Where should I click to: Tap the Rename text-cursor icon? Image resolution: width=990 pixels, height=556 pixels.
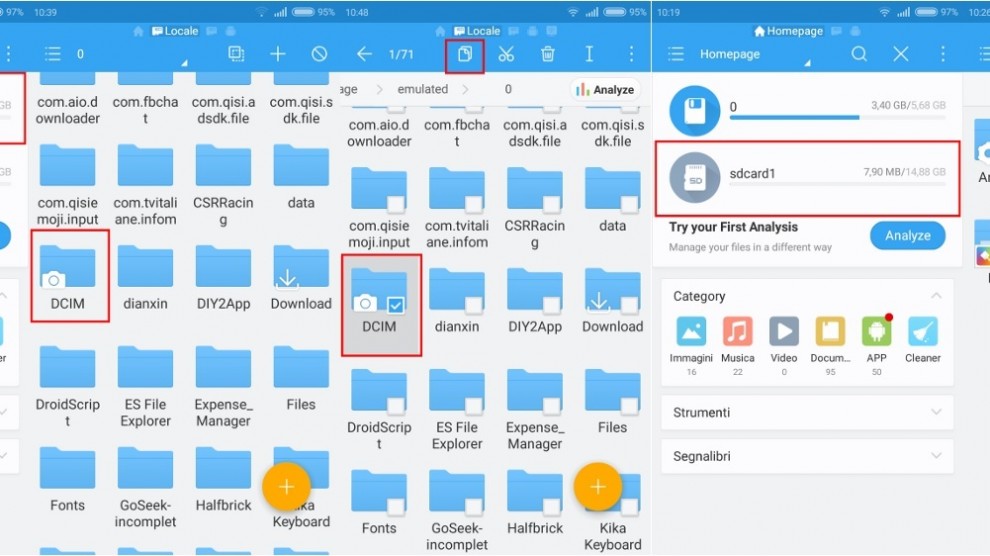pos(589,54)
